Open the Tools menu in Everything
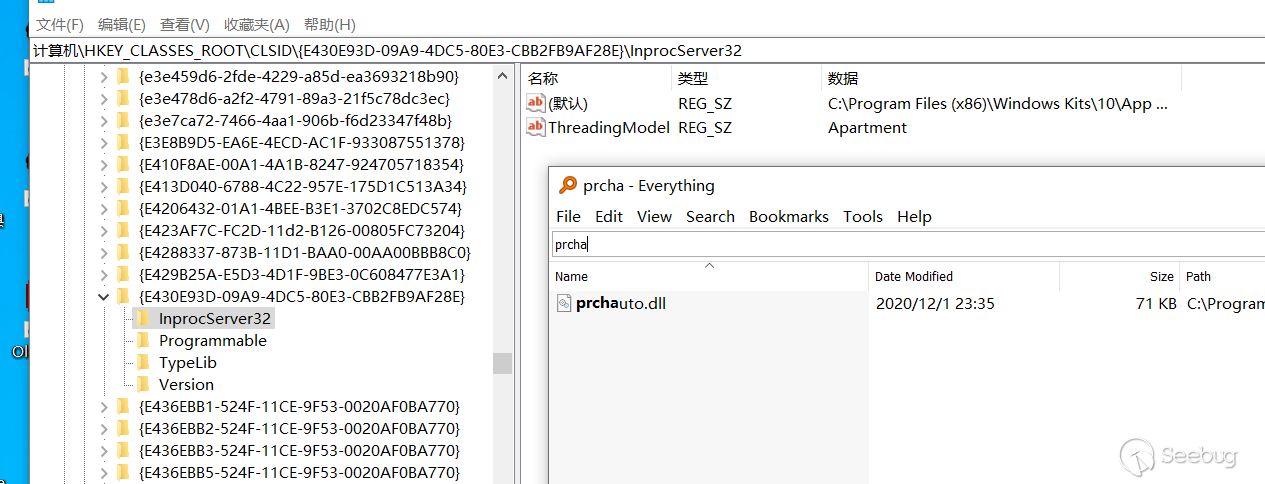Image resolution: width=1265 pixels, height=484 pixels. 863,216
